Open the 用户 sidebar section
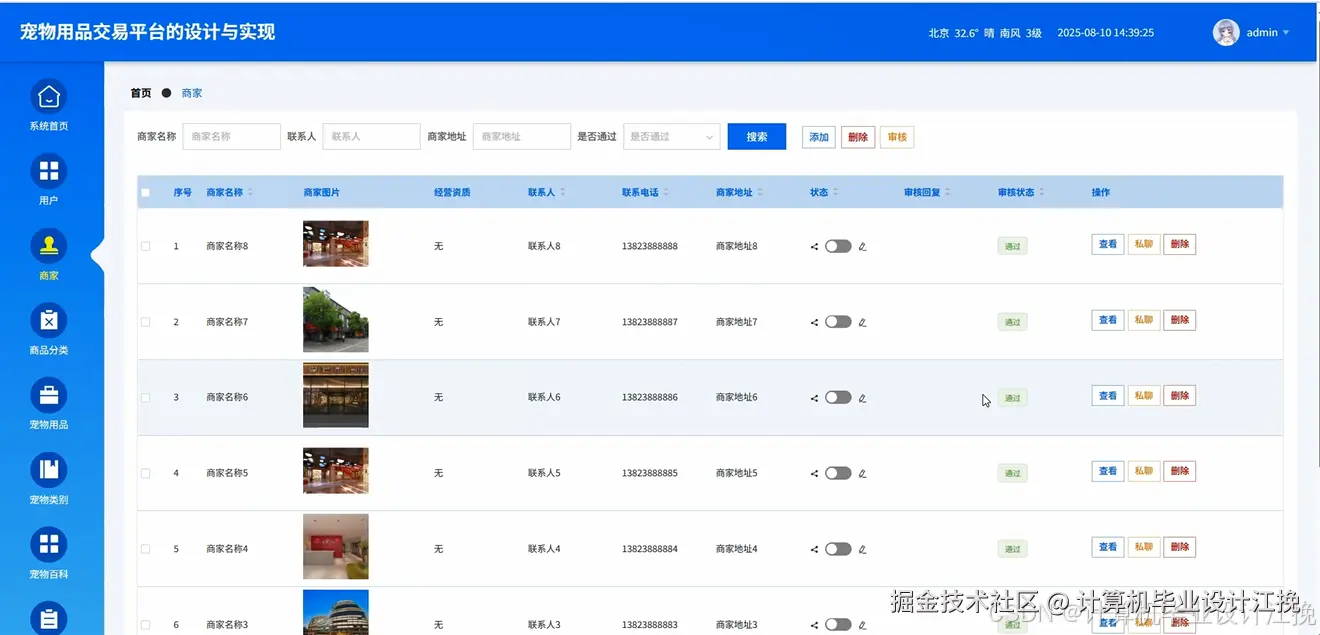This screenshot has width=1320, height=635. click(48, 180)
